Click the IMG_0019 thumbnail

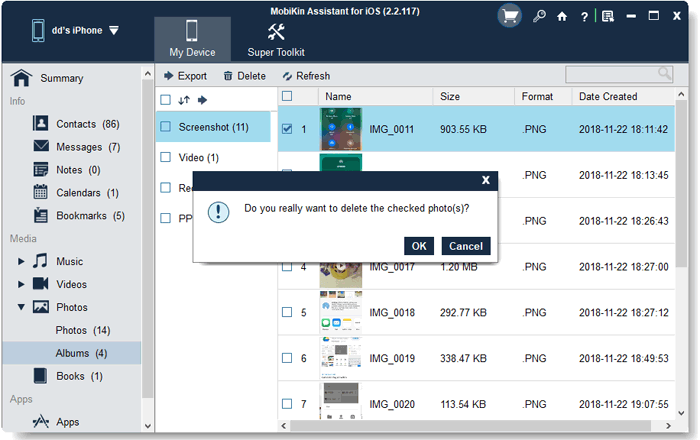[341, 358]
